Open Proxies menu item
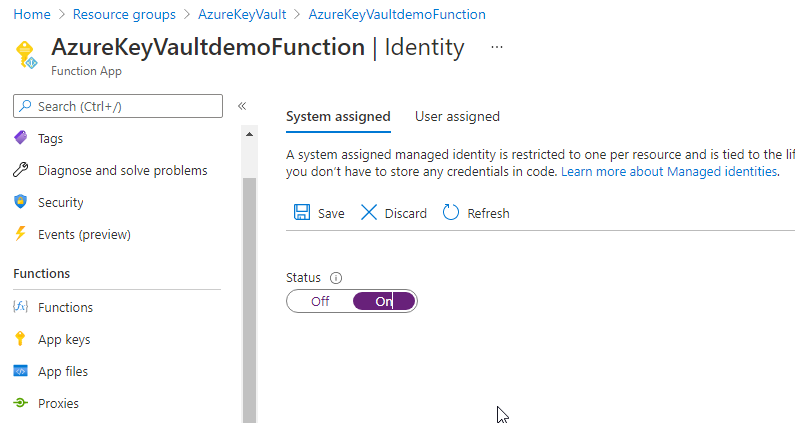 (x=58, y=403)
